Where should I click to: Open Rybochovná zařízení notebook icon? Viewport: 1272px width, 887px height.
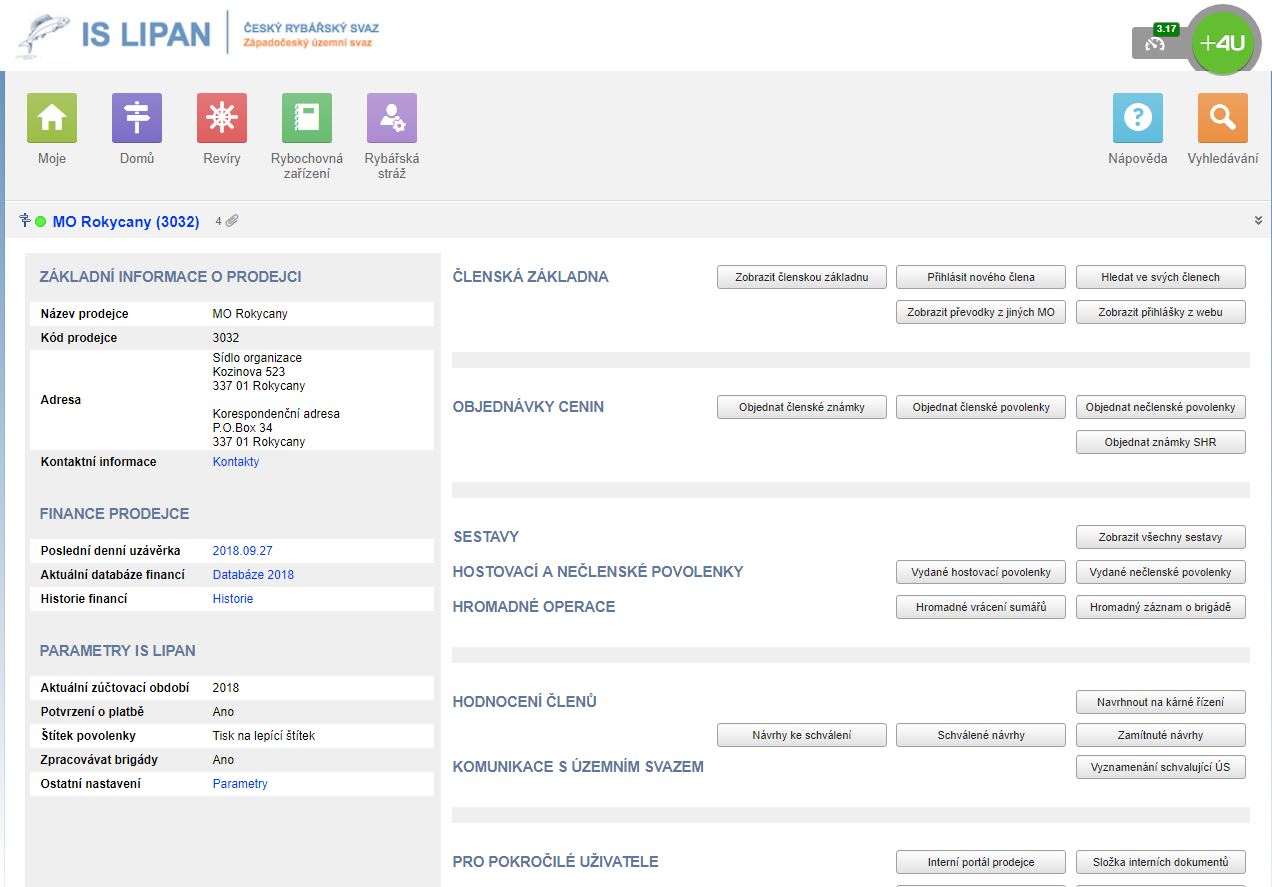coord(307,119)
